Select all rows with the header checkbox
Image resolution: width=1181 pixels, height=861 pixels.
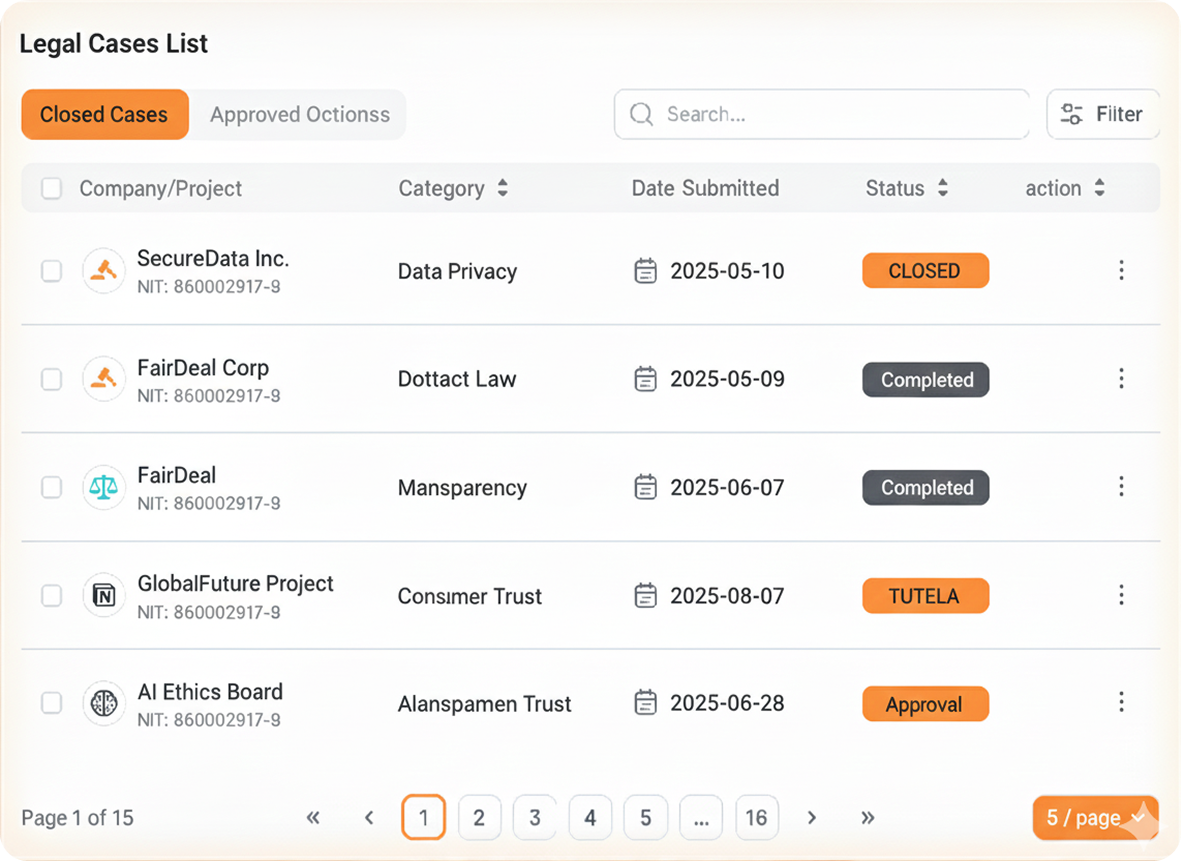click(x=51, y=188)
